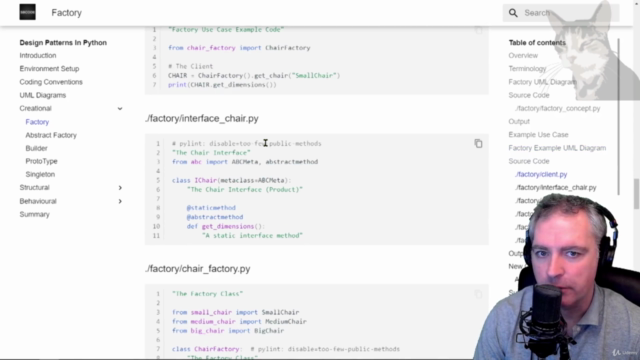Copy the client.py code block at top
The height and width of the screenshot is (360, 640).
pos(478,30)
